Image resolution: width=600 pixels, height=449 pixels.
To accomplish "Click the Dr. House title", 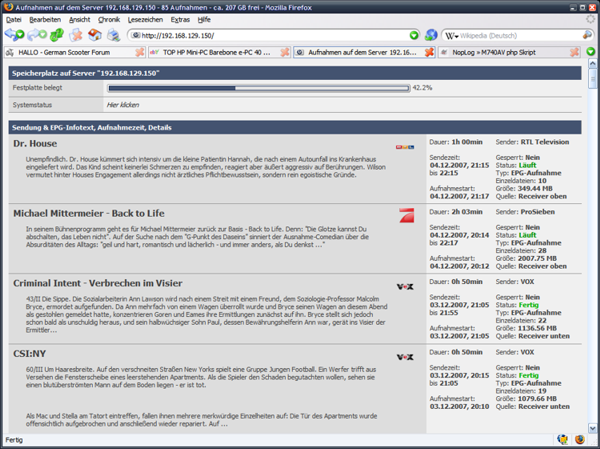I will coord(35,144).
